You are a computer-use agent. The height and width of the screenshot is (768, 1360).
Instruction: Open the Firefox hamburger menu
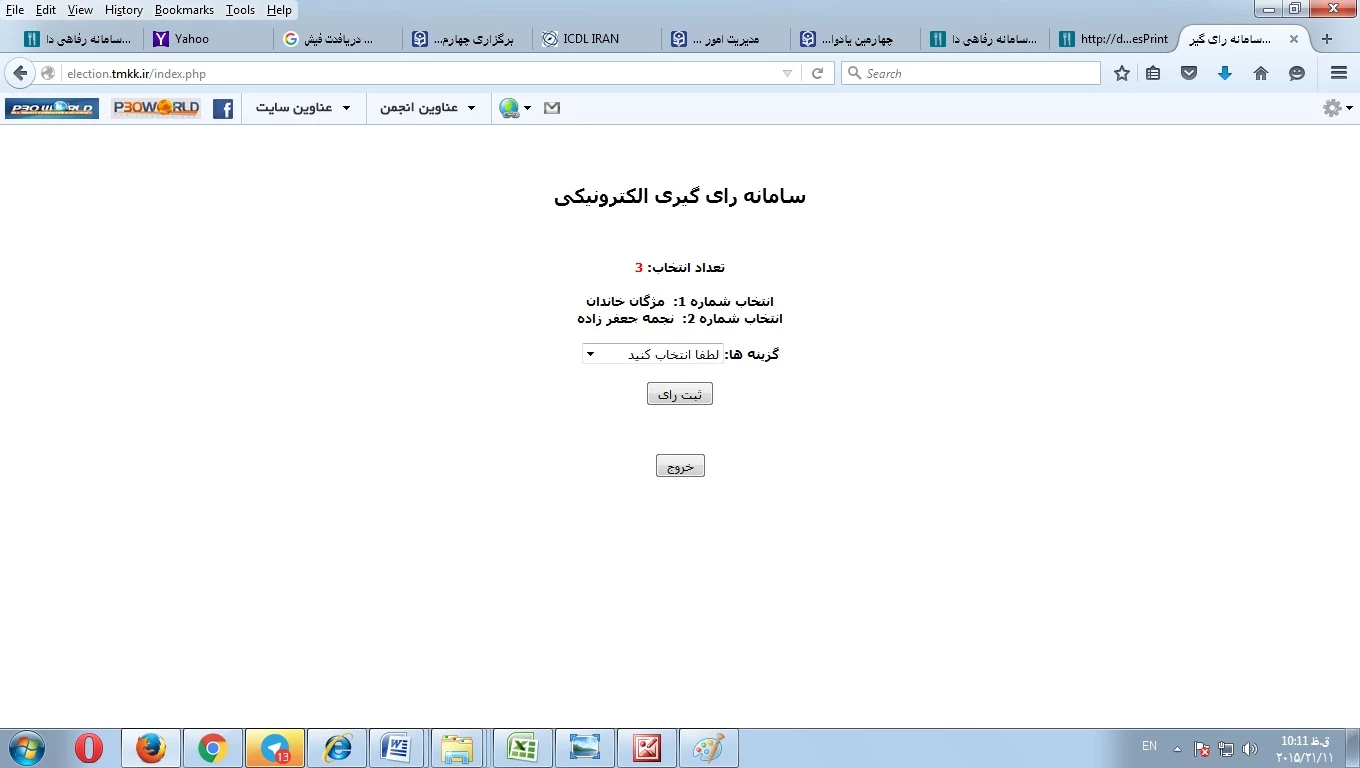1339,73
